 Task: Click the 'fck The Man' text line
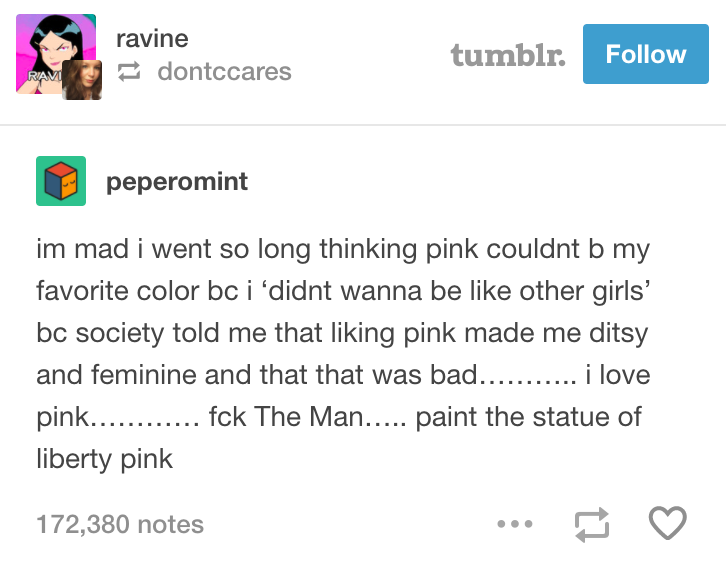(x=339, y=417)
